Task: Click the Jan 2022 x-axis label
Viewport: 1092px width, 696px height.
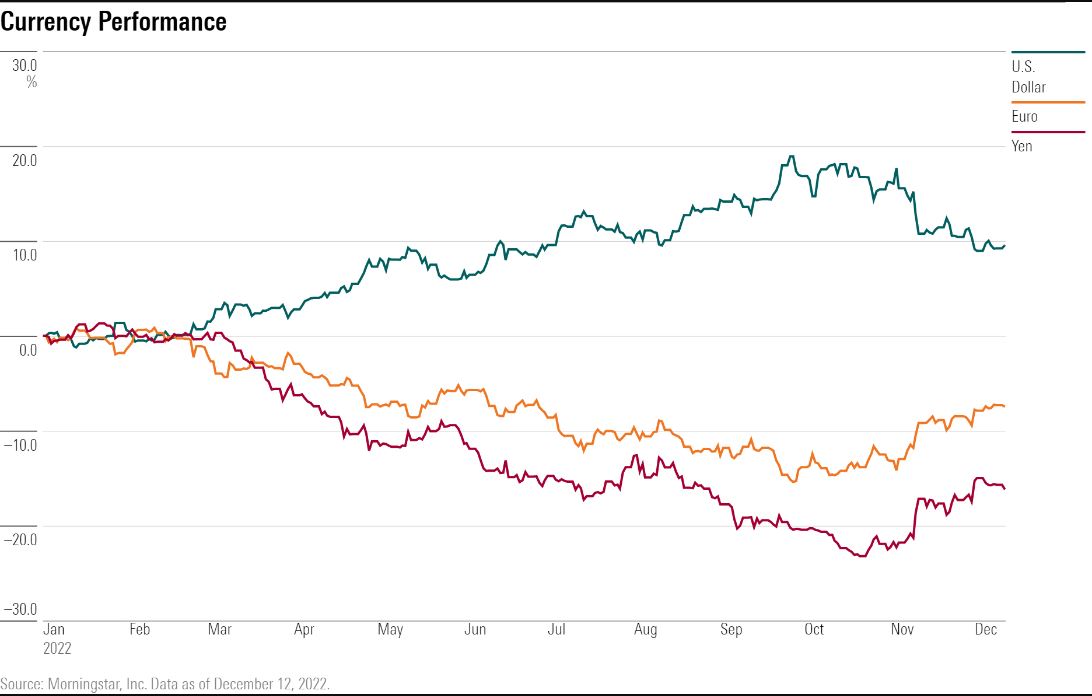Action: tap(56, 638)
